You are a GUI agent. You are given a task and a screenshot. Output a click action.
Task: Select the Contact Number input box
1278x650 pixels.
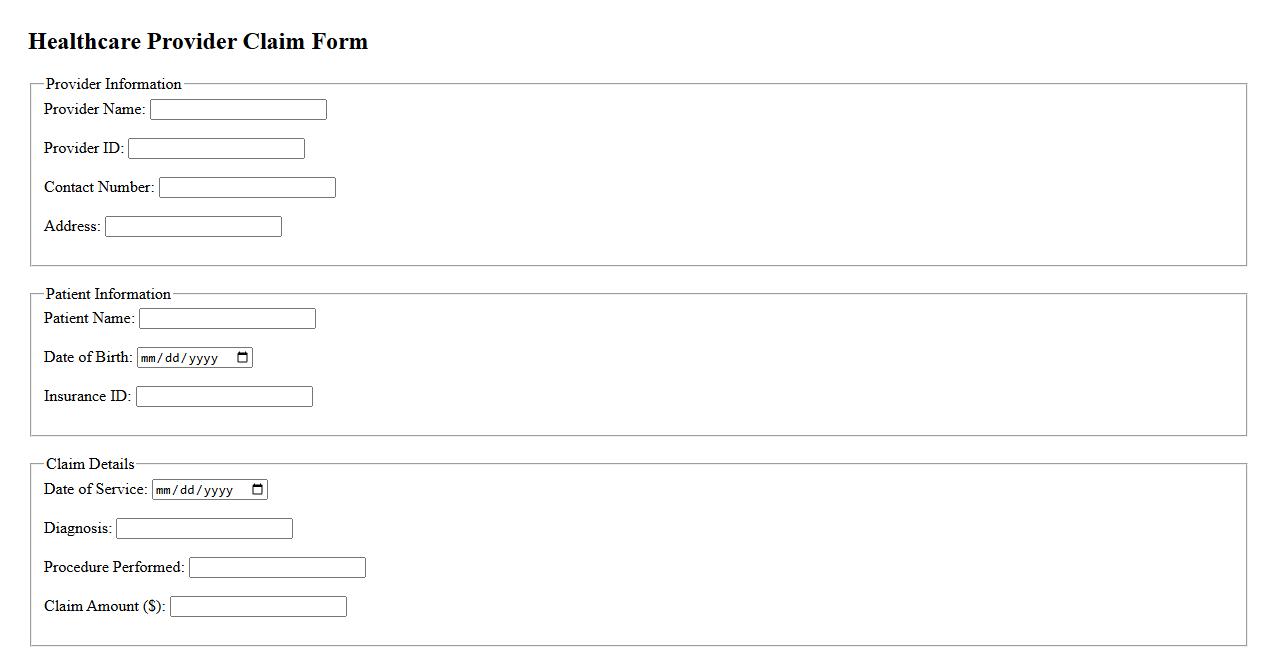tap(247, 188)
